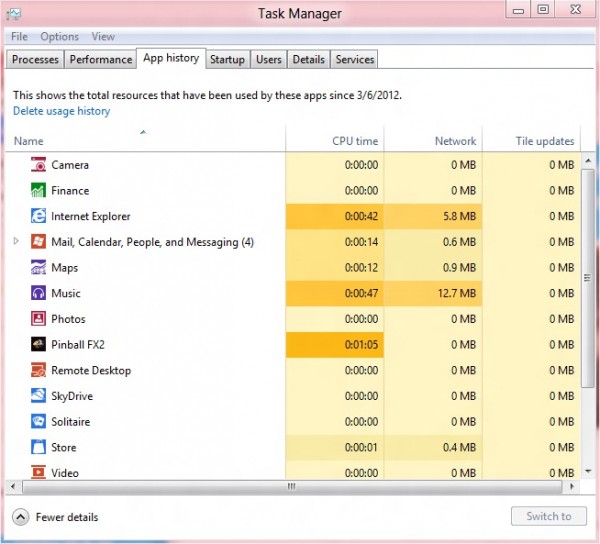Viewport: 600px width, 544px height.
Task: Select the Remote Desktop row name
Action: tap(91, 370)
